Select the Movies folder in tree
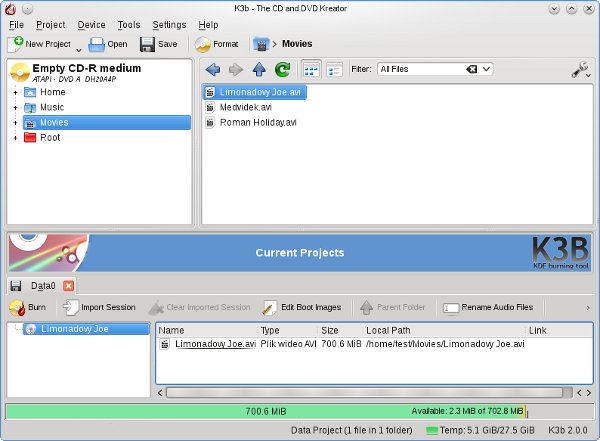This screenshot has height=441, width=600. pyautogui.click(x=107, y=122)
